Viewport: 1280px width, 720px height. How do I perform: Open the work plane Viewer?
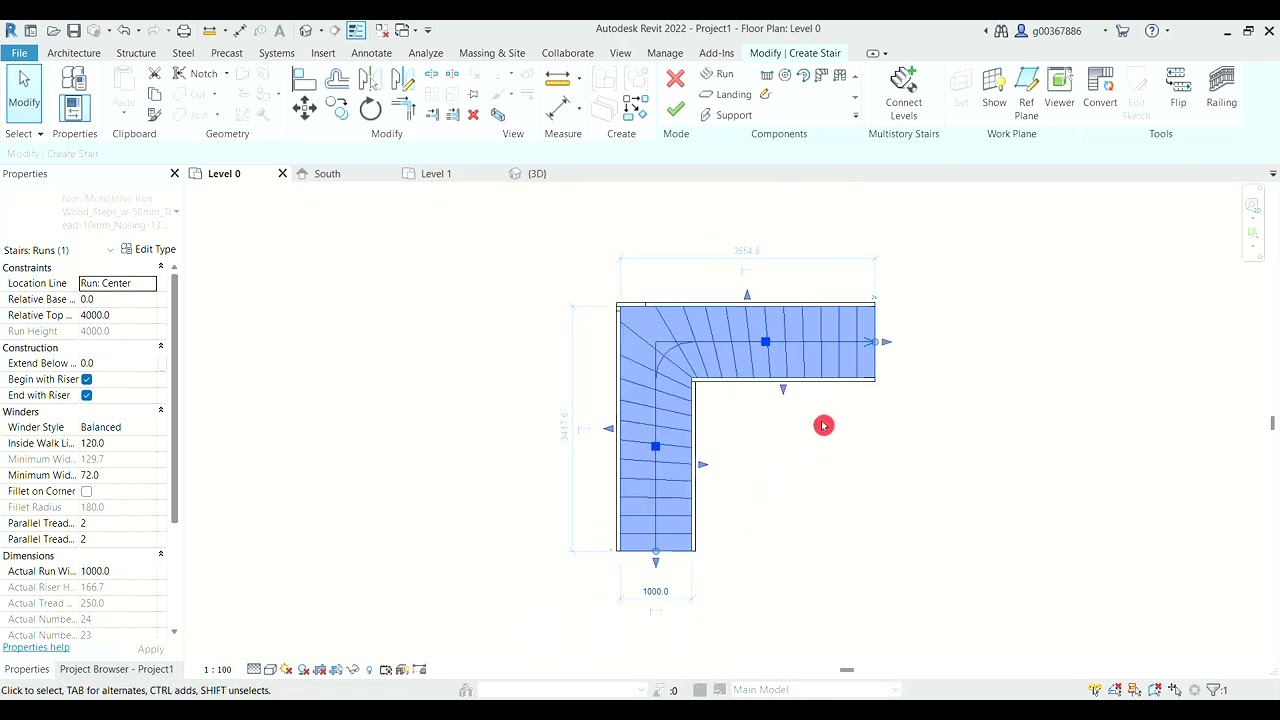[x=1059, y=88]
